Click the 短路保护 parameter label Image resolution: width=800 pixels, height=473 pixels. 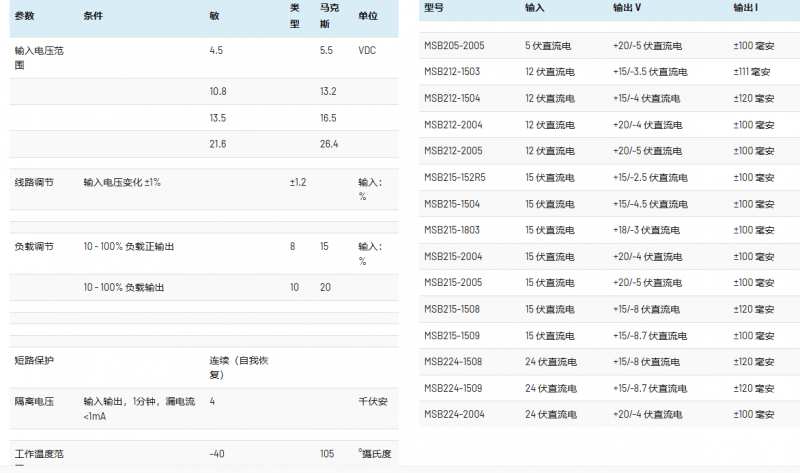tap(34, 360)
